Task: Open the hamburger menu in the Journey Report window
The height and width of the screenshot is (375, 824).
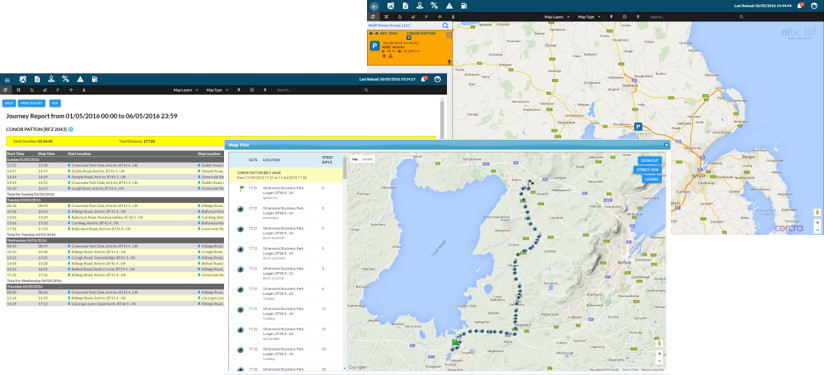Action: tap(7, 80)
